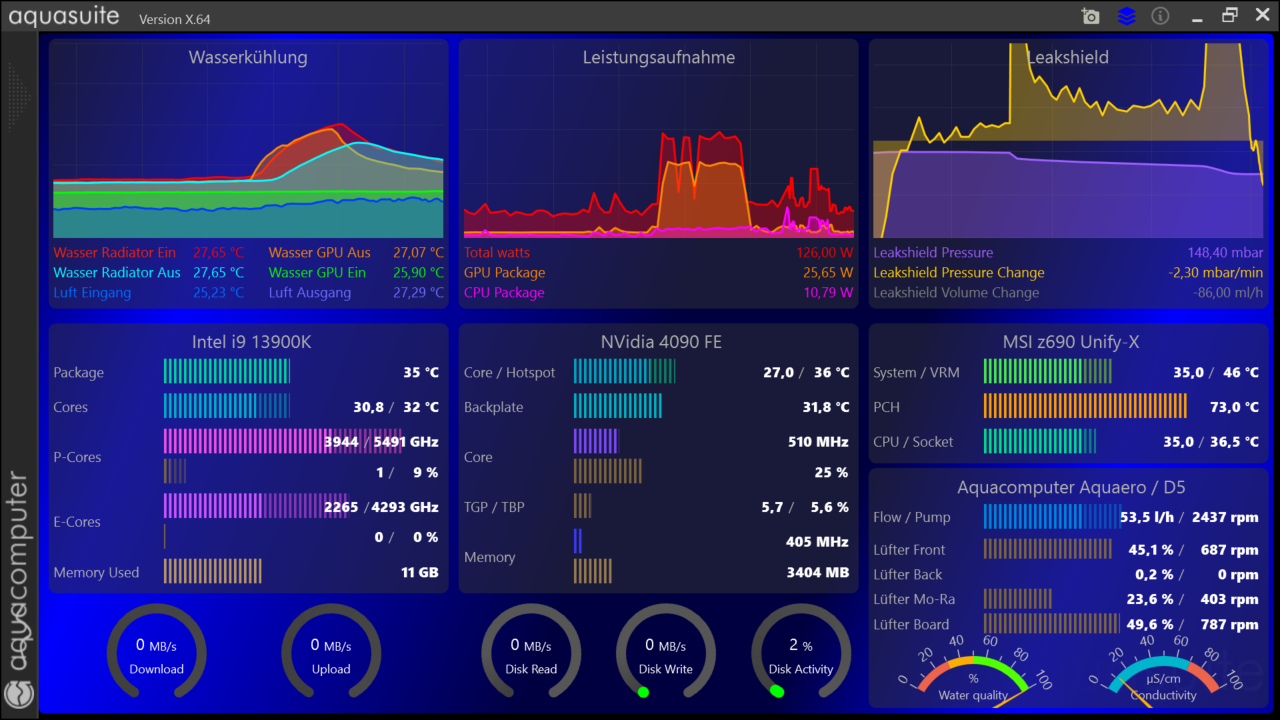Screen dimensions: 1281x720
Task: Click the 'Lüfter Front' label
Action: (x=909, y=549)
